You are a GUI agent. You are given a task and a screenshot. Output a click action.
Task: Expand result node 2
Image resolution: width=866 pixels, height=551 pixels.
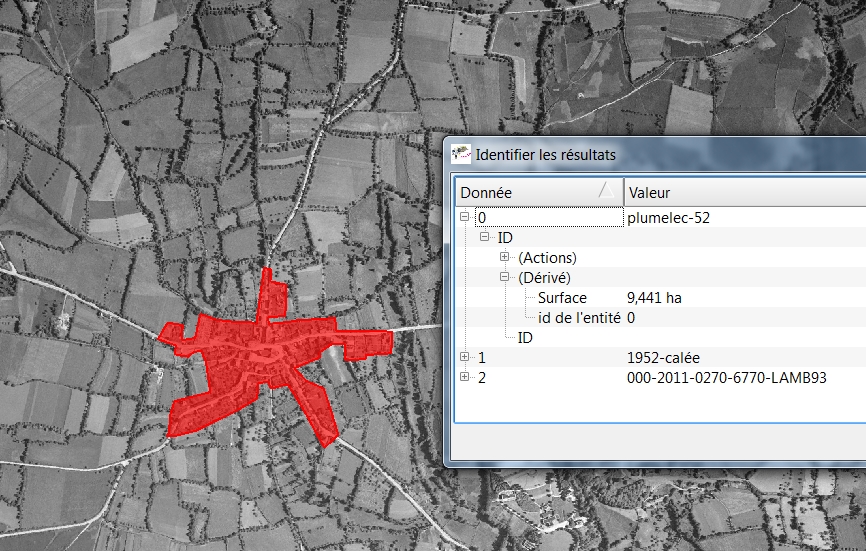(464, 377)
